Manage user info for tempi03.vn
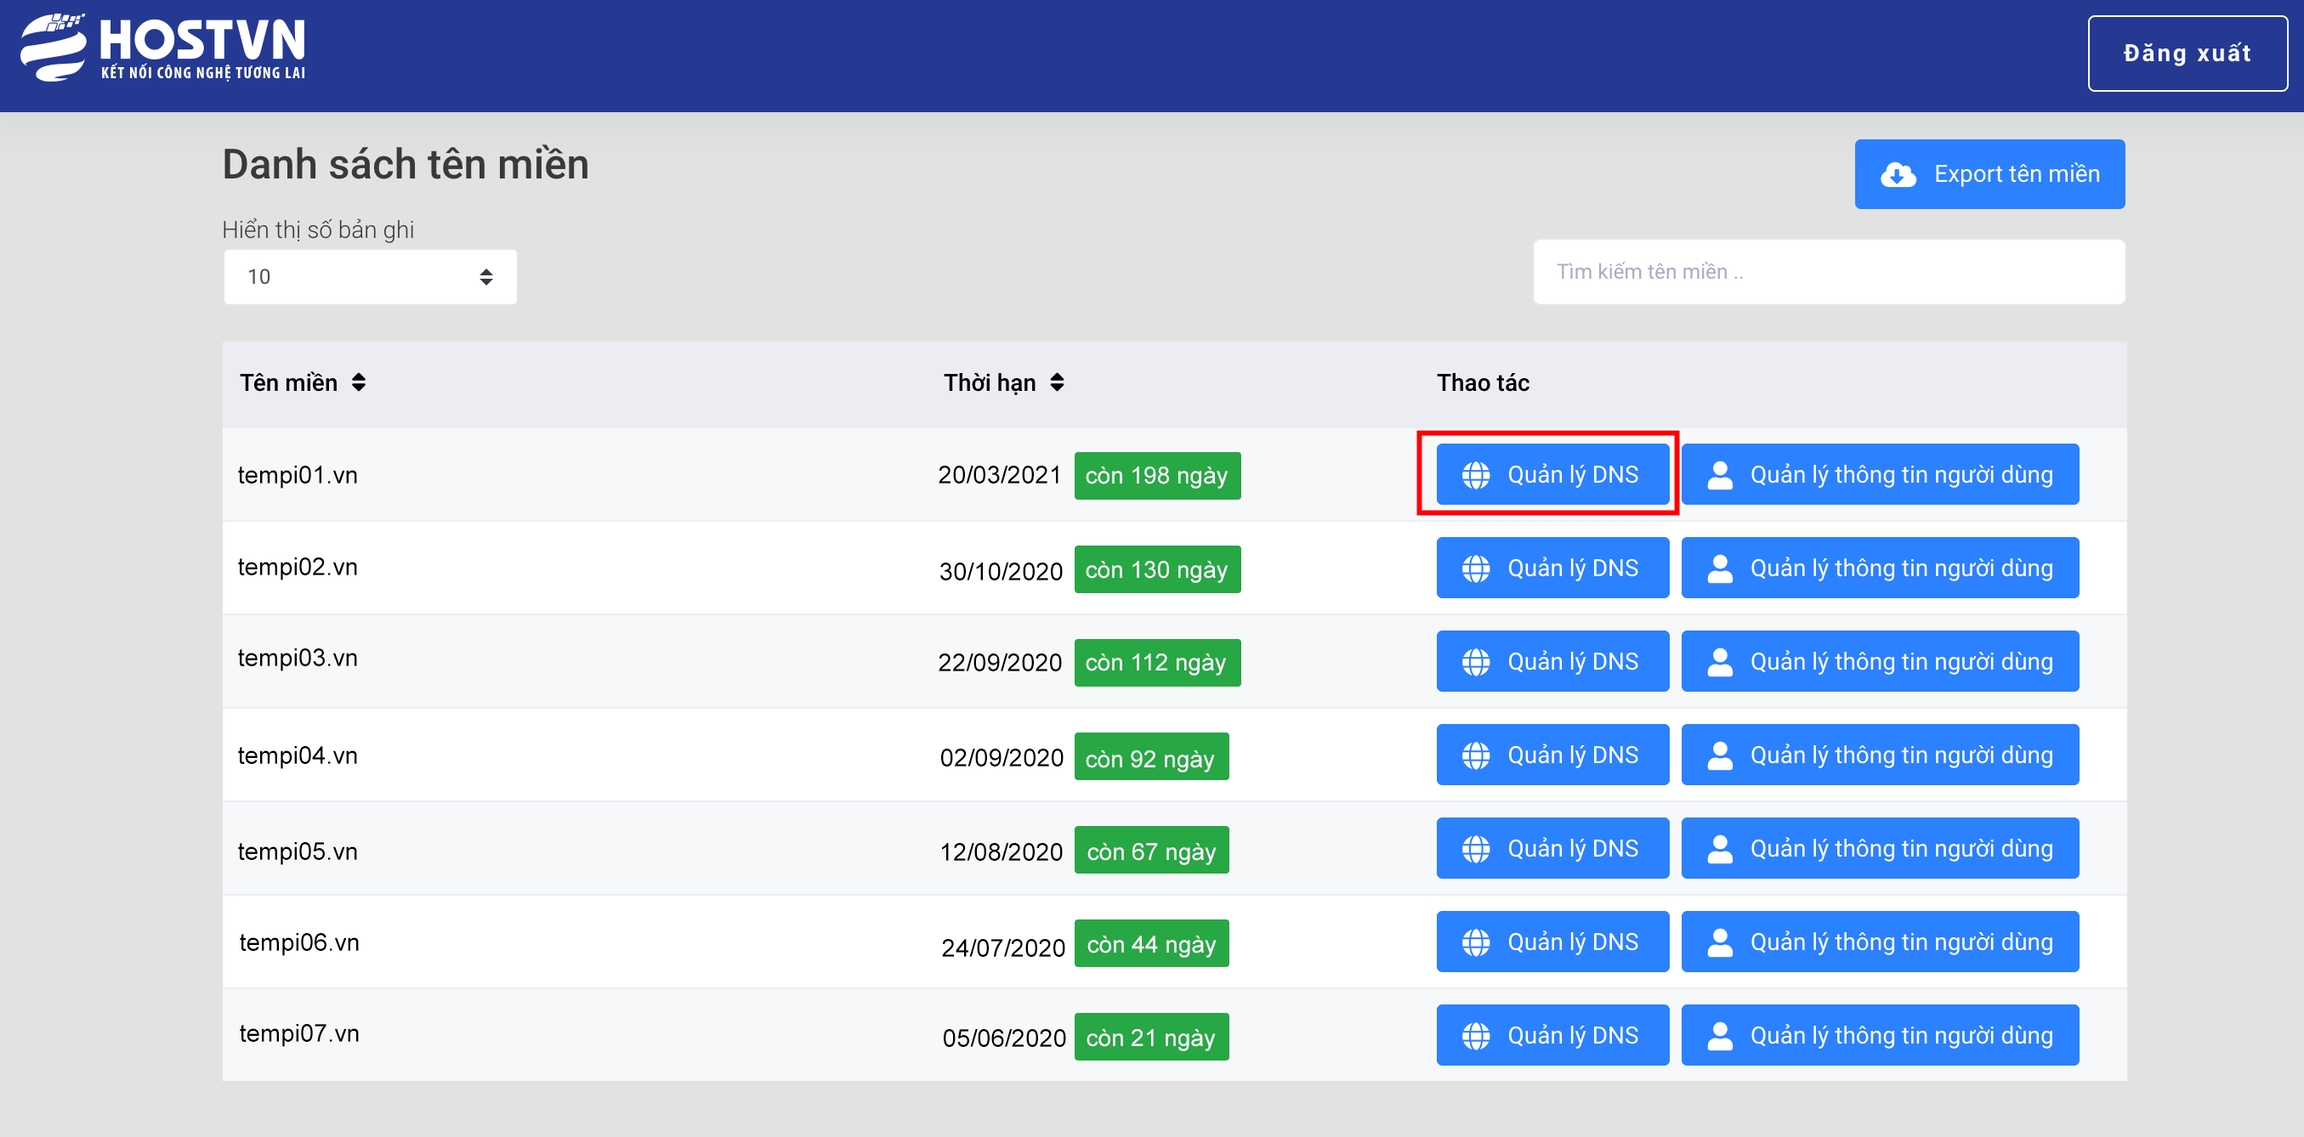The image size is (2304, 1137). (x=1879, y=662)
